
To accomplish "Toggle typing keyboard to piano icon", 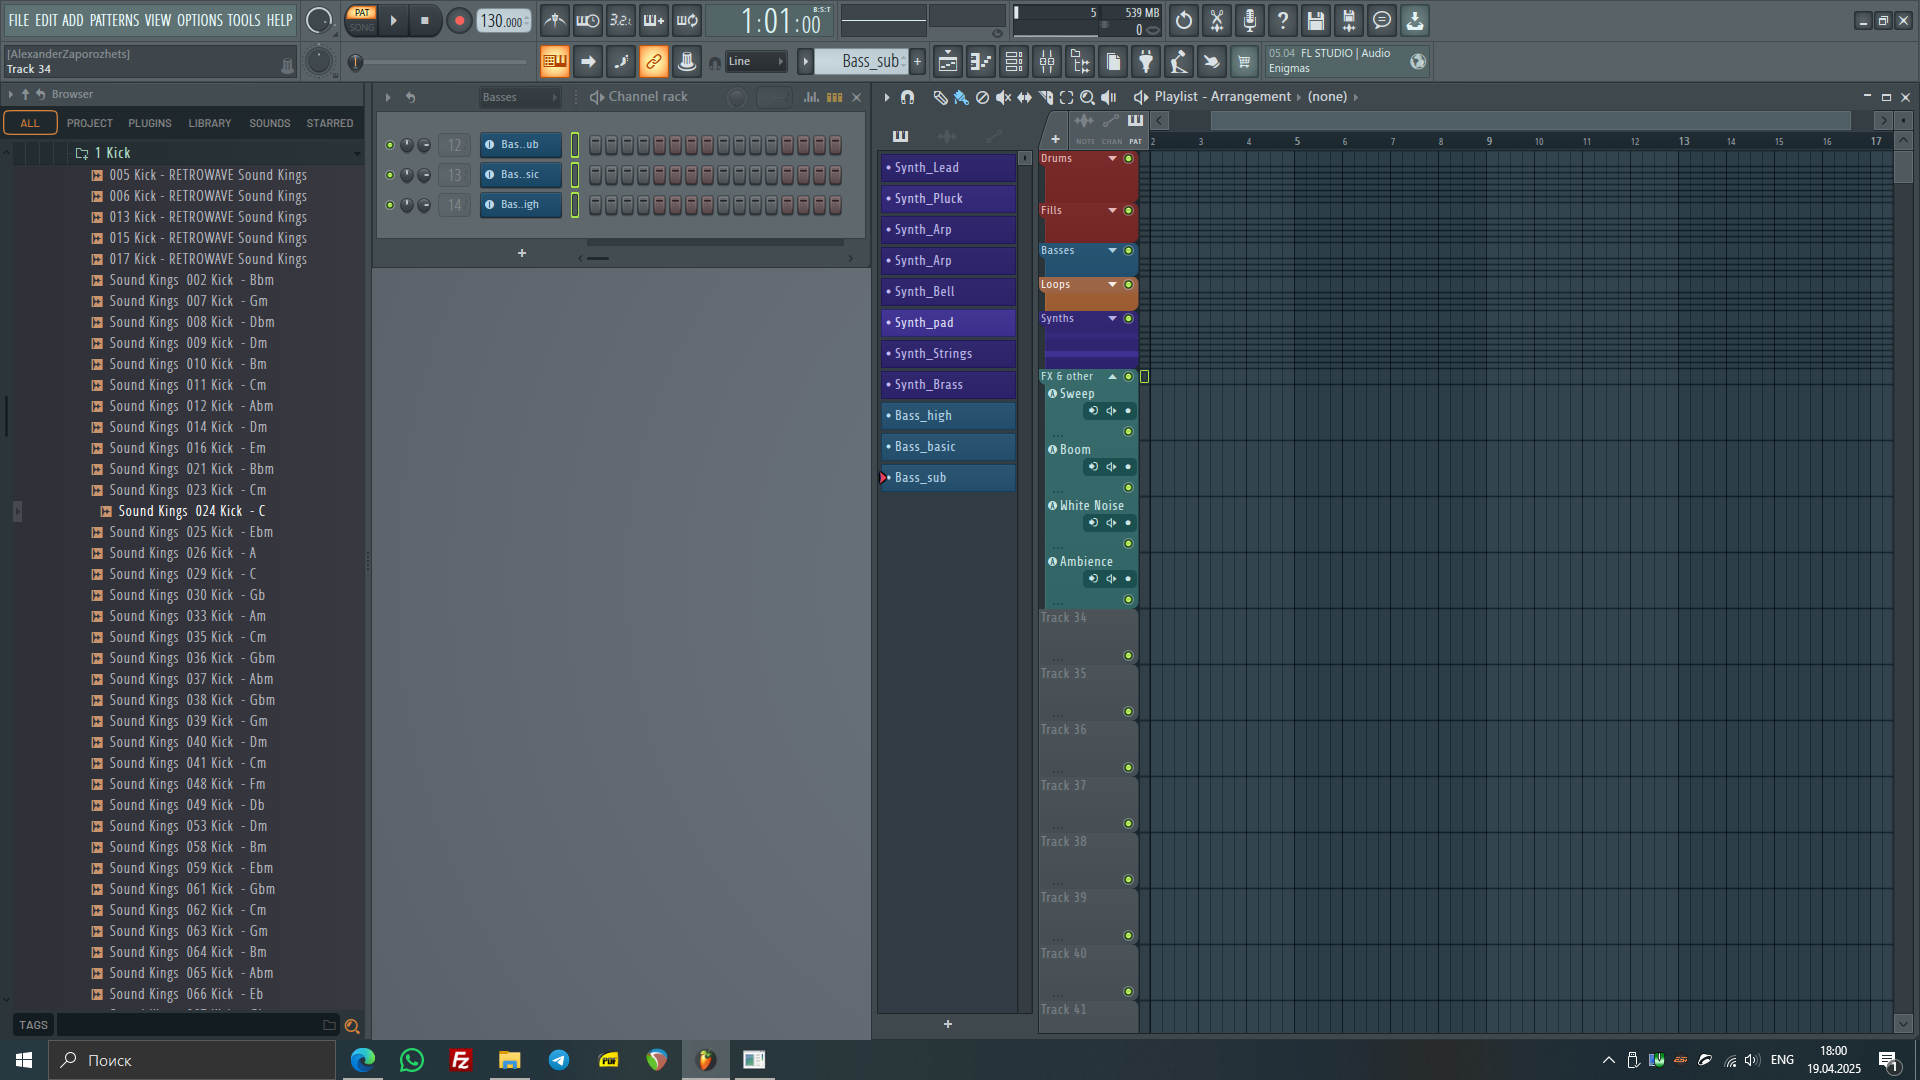I will [x=555, y=62].
